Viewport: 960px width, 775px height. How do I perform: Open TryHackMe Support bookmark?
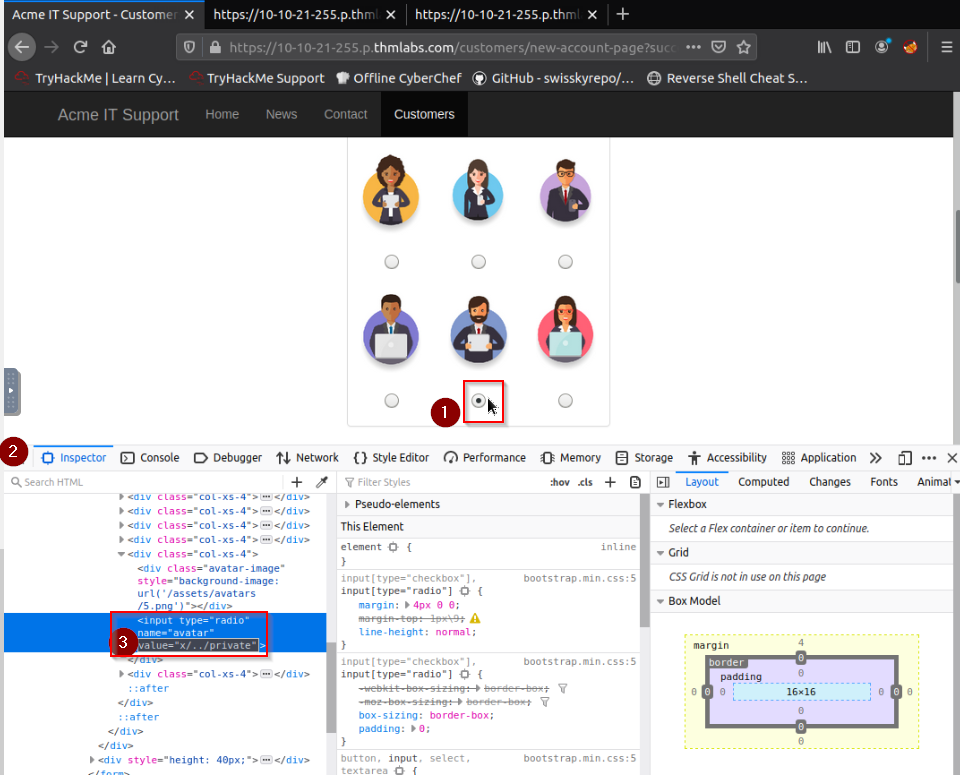[x=257, y=78]
